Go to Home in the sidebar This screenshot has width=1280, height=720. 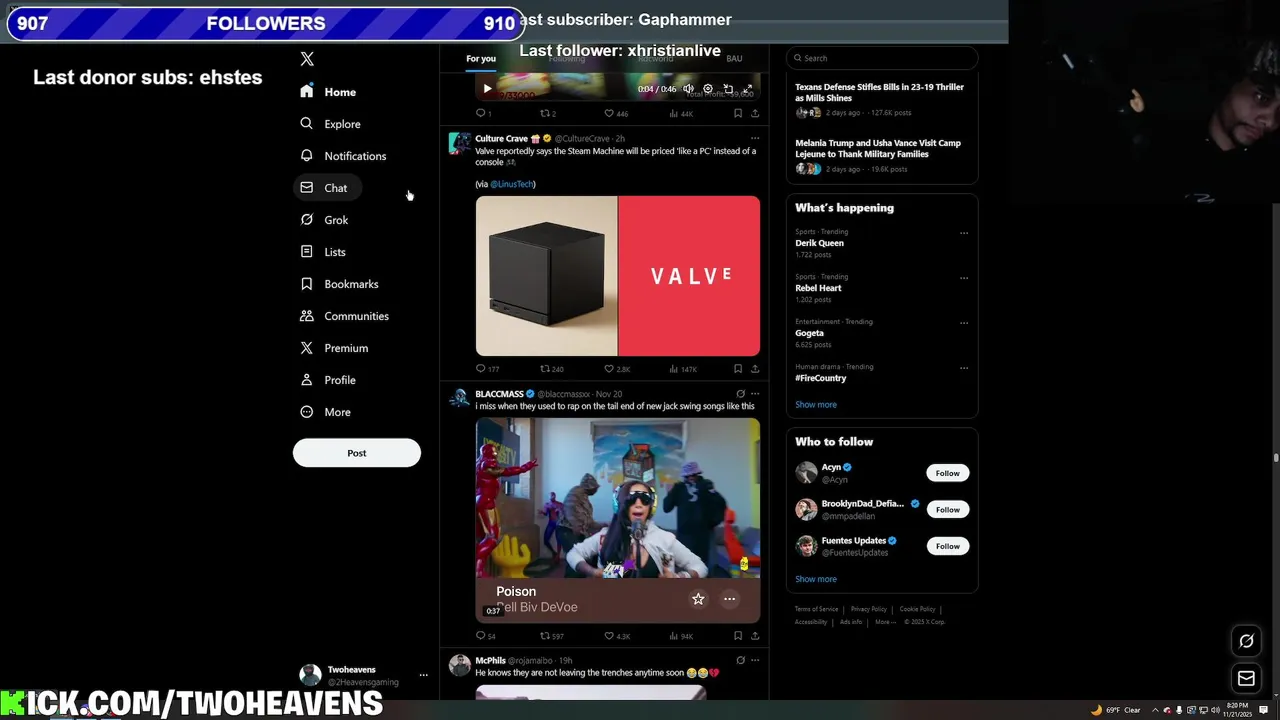pos(328,92)
